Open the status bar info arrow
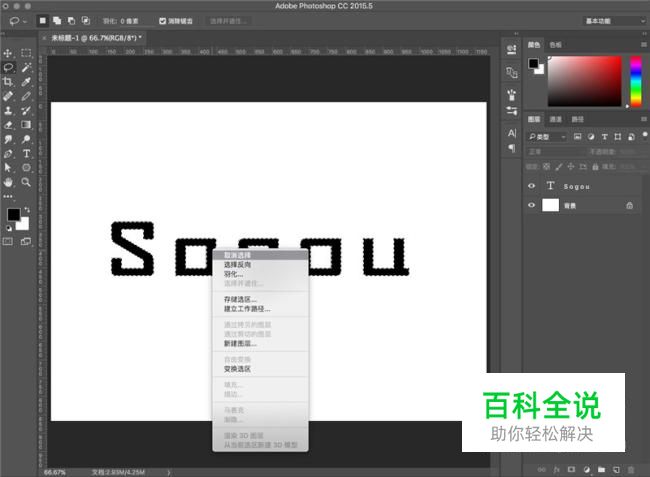The width and height of the screenshot is (650, 477). point(169,472)
